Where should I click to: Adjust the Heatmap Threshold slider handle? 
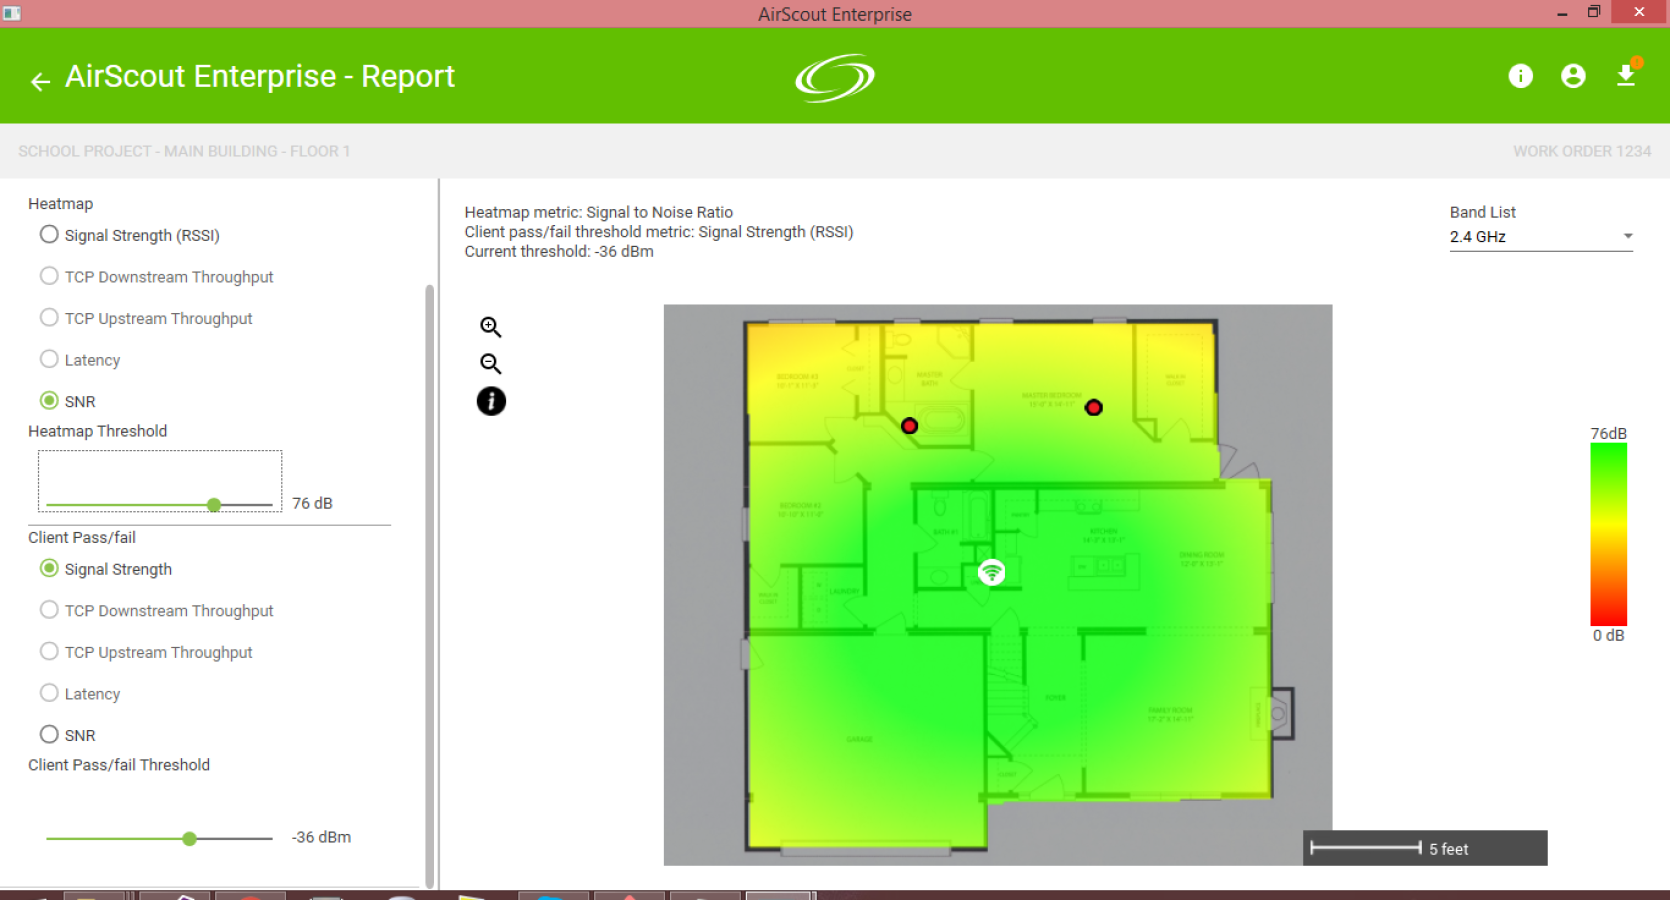pos(214,505)
